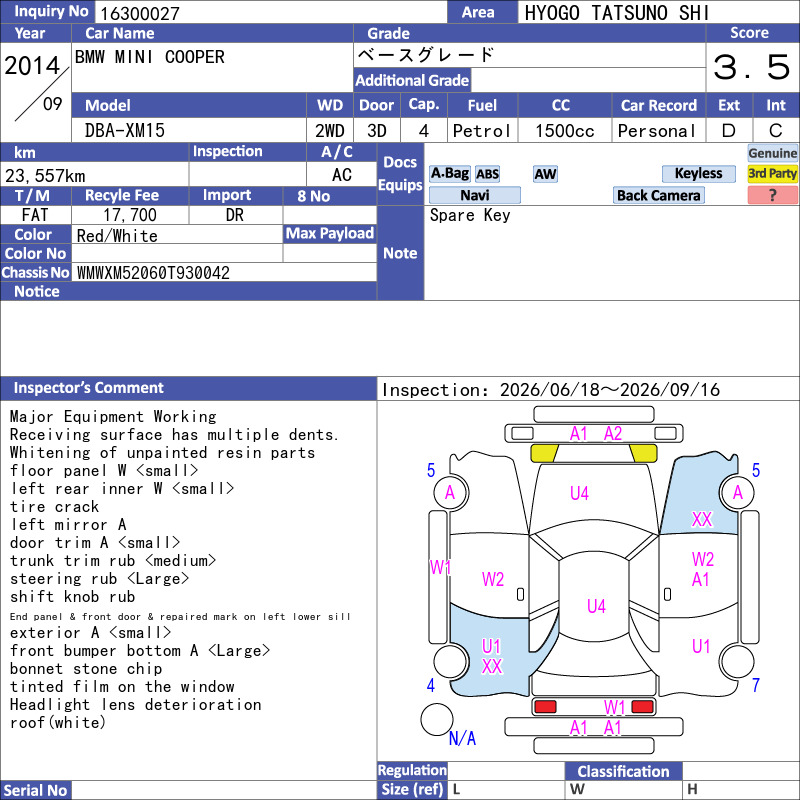Select the Keyless equipment badge
The image size is (800, 800).
pos(698,174)
